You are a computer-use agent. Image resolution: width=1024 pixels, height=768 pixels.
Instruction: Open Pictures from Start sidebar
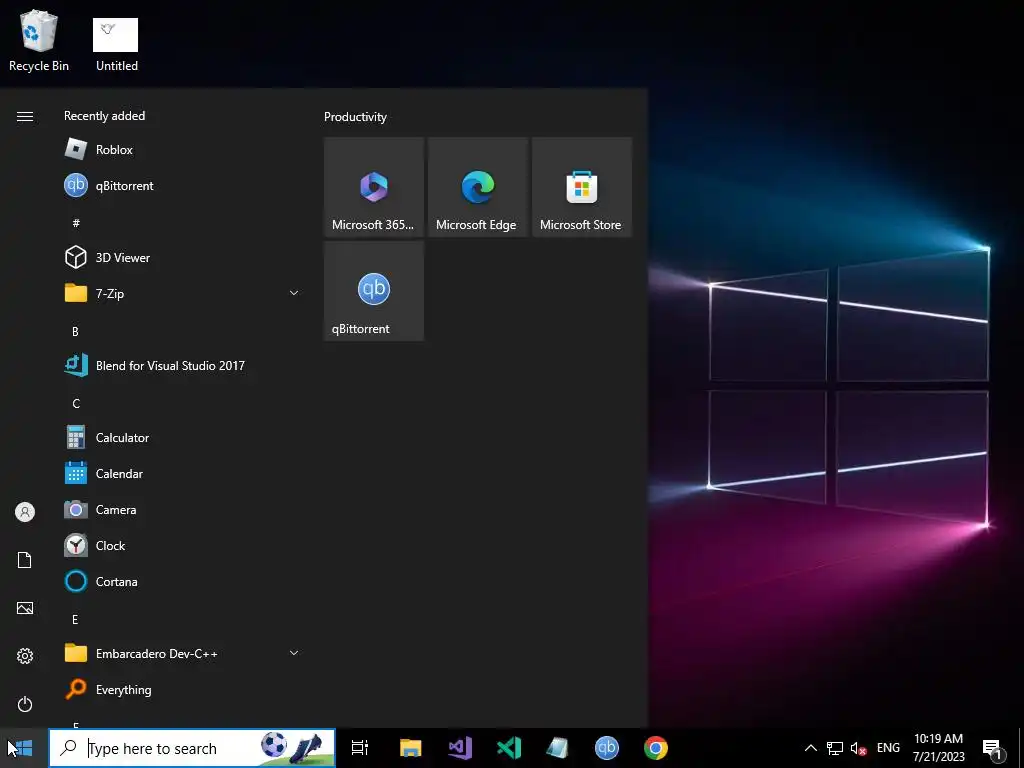pyautogui.click(x=25, y=608)
